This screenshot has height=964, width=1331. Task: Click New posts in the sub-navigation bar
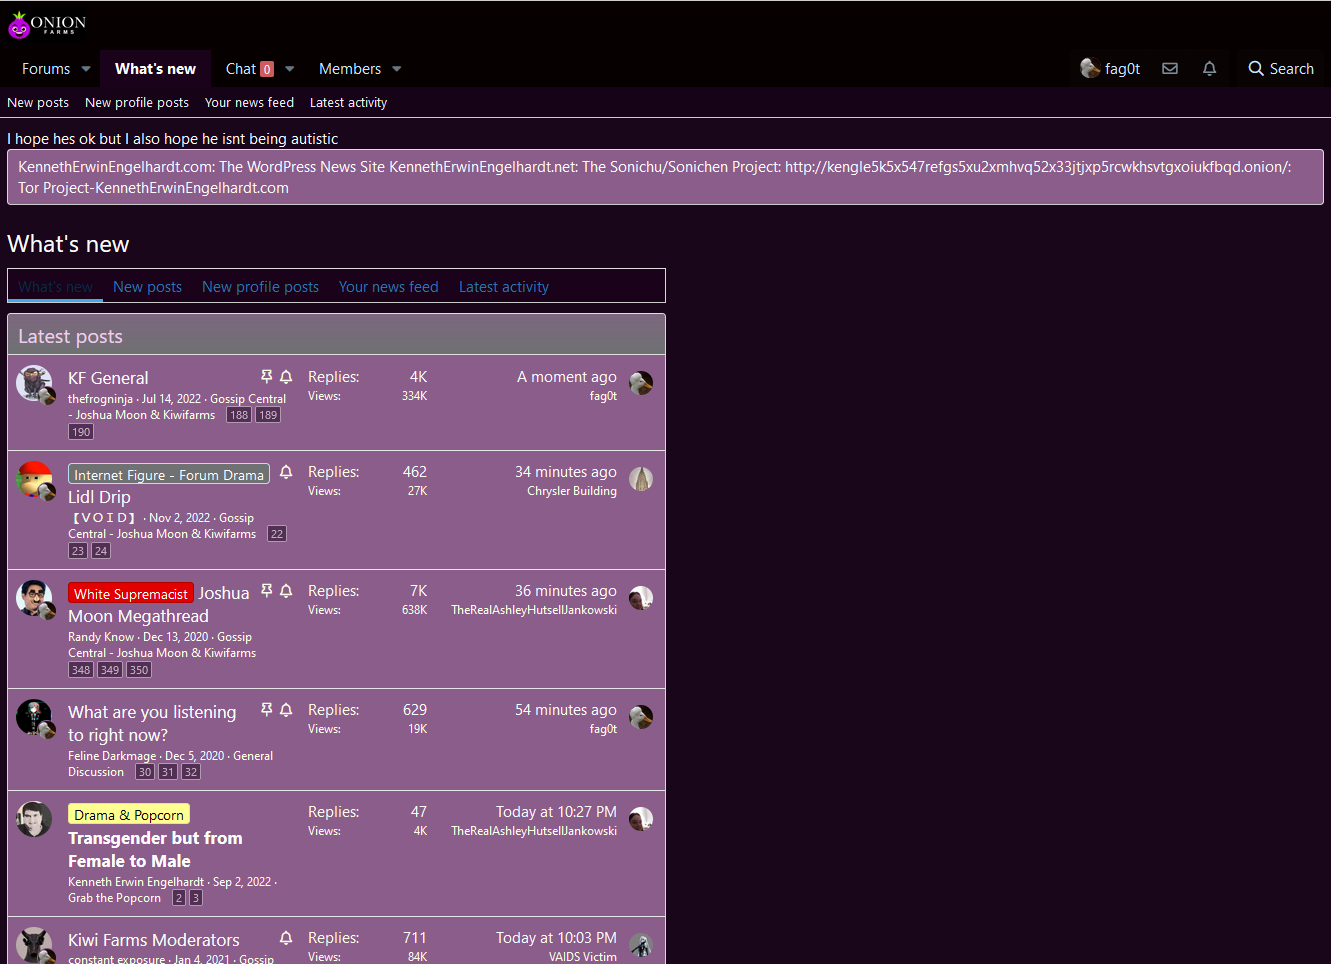[38, 103]
